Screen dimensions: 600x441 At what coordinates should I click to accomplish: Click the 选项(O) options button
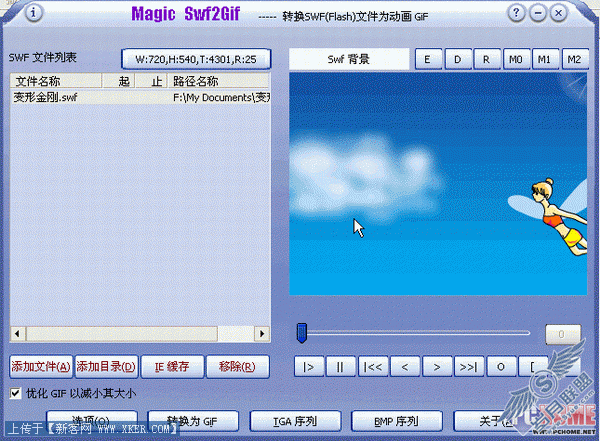92,420
